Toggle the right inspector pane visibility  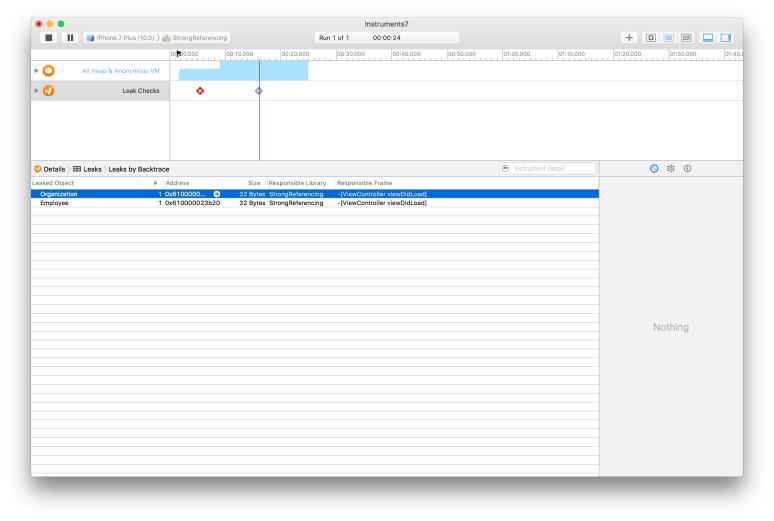click(726, 38)
